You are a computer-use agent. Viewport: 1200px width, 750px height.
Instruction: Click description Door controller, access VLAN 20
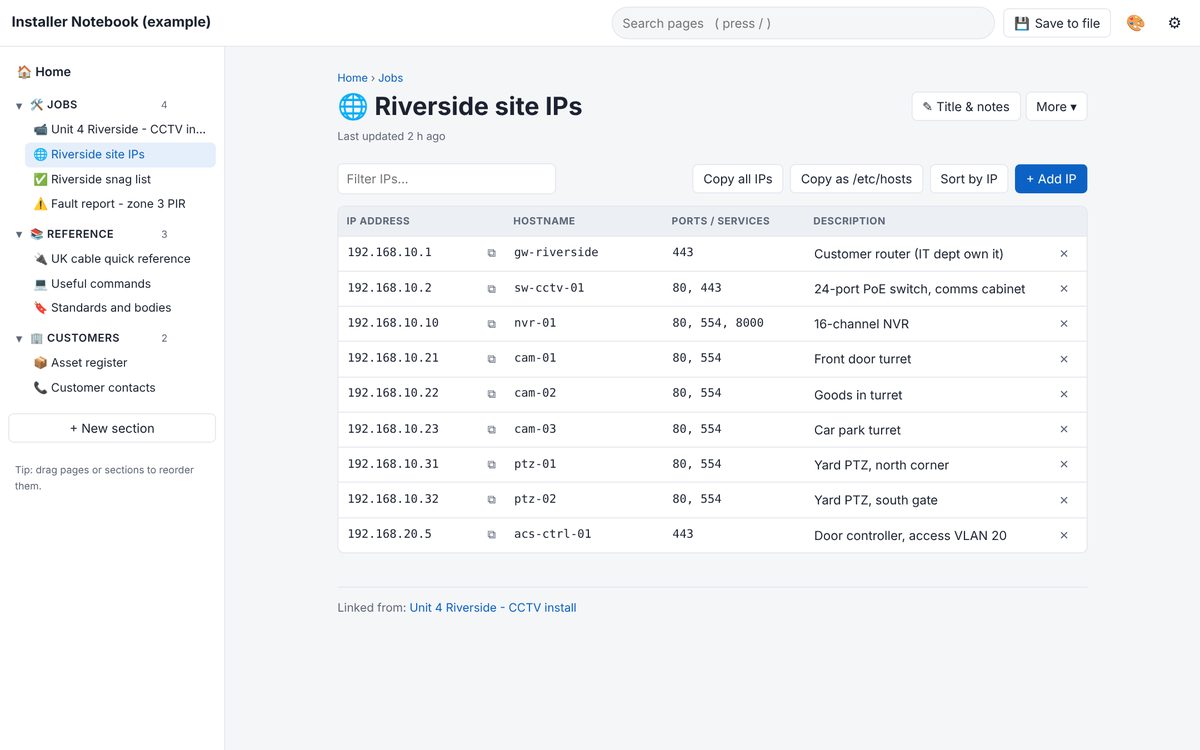[910, 536]
